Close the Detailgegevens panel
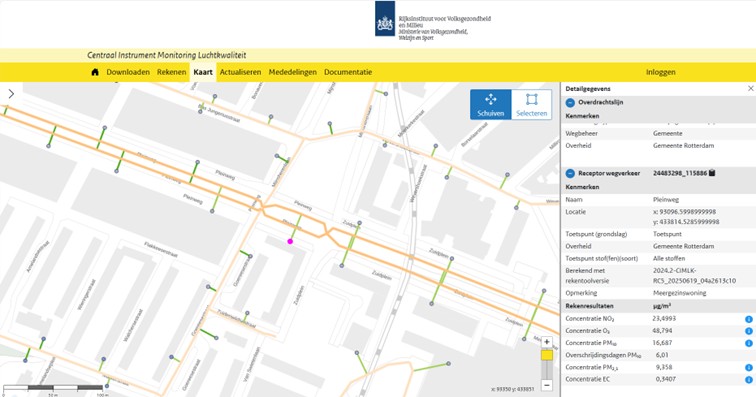756x397 pixels. (x=750, y=88)
